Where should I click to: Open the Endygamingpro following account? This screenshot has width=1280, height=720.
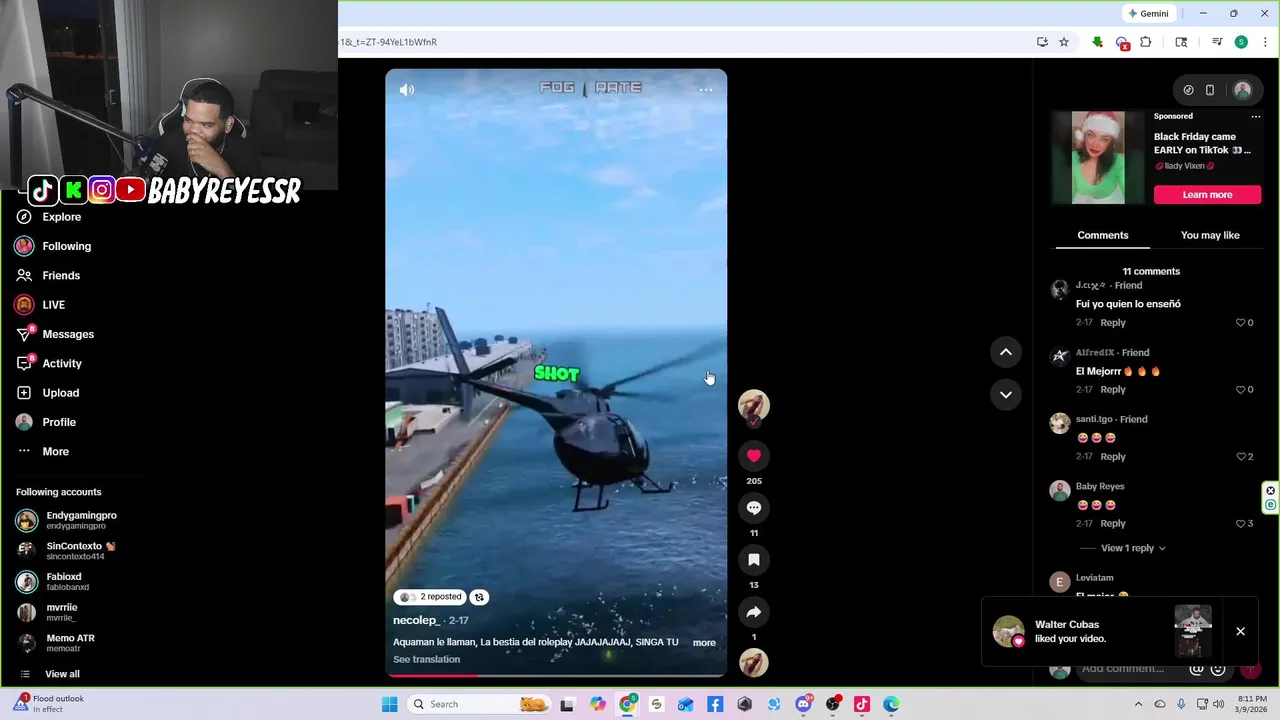[68, 520]
